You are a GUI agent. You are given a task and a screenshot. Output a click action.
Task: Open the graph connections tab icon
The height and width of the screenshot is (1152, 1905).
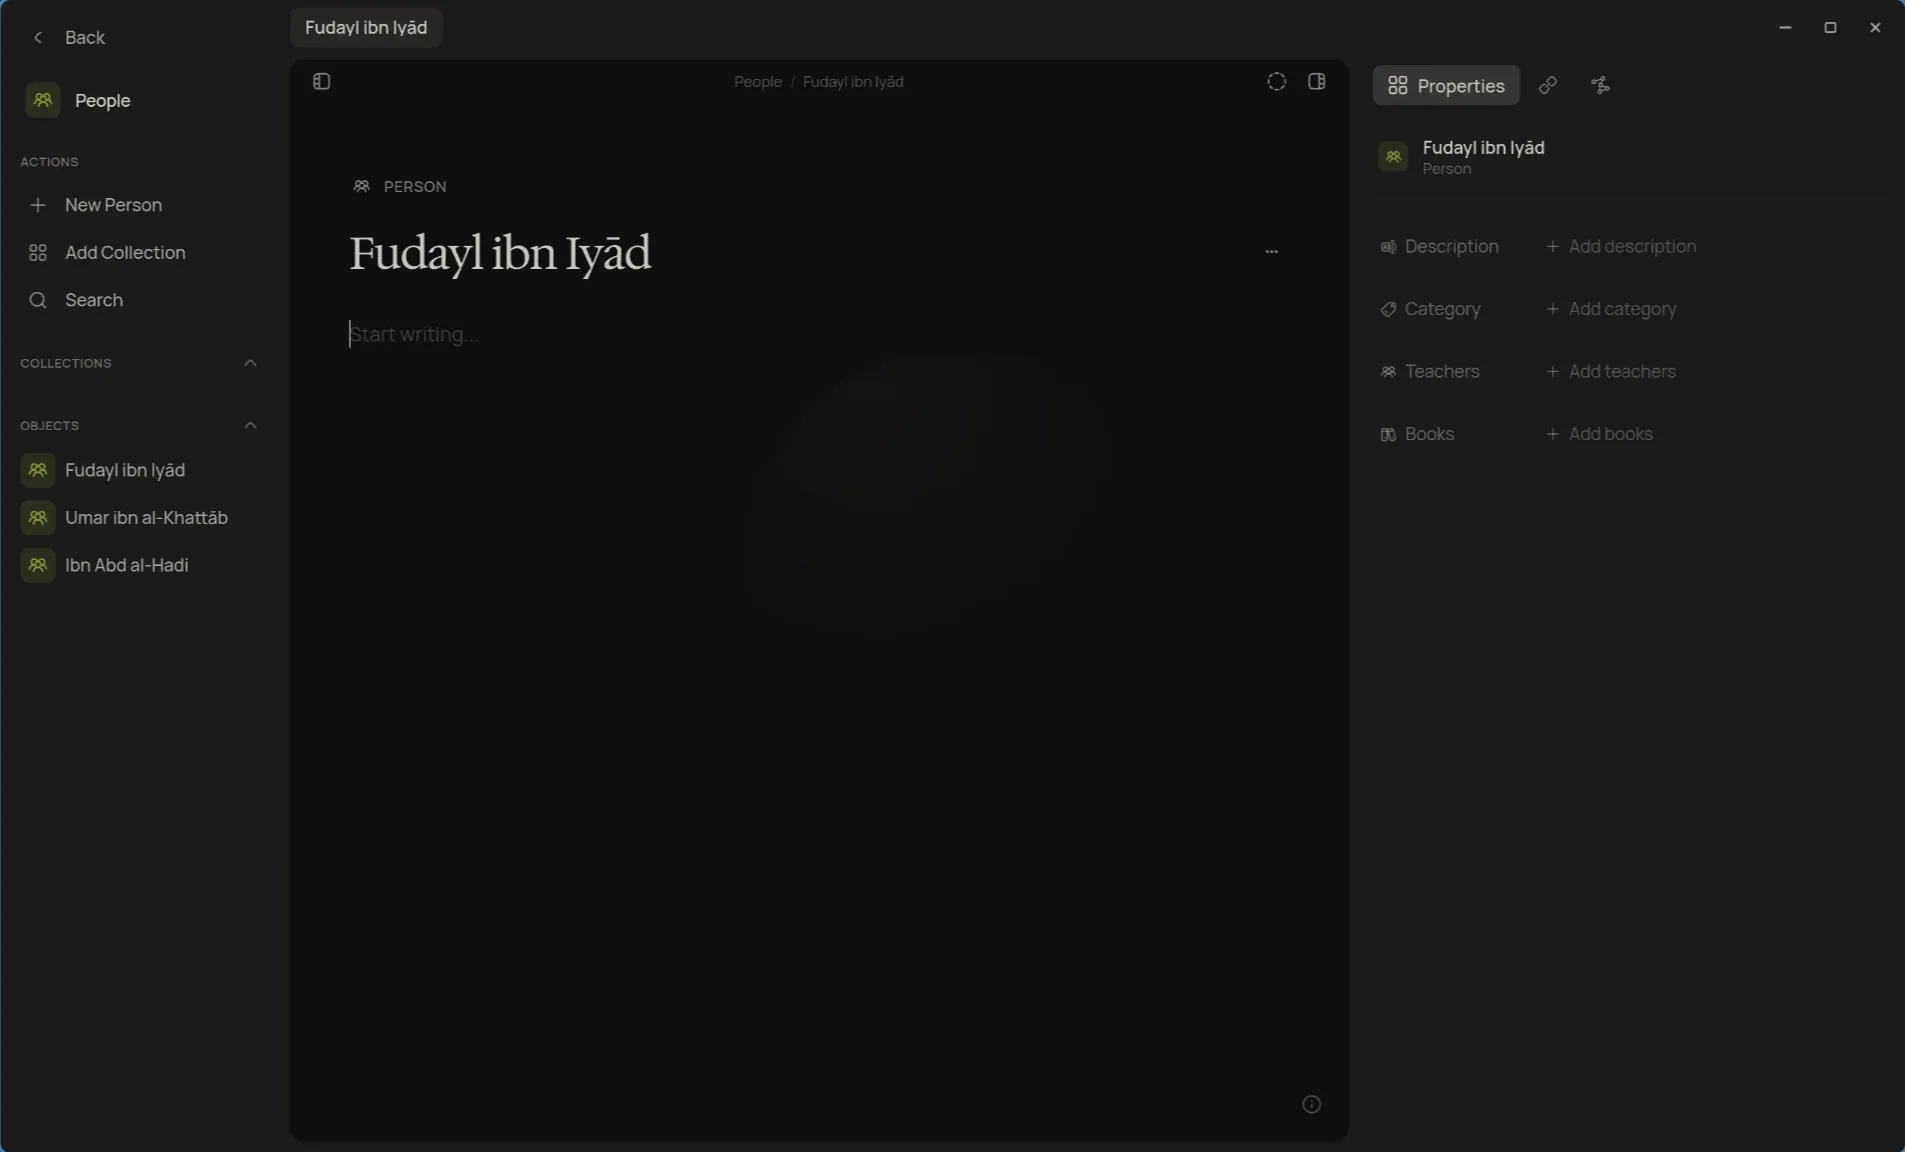[x=1600, y=85]
